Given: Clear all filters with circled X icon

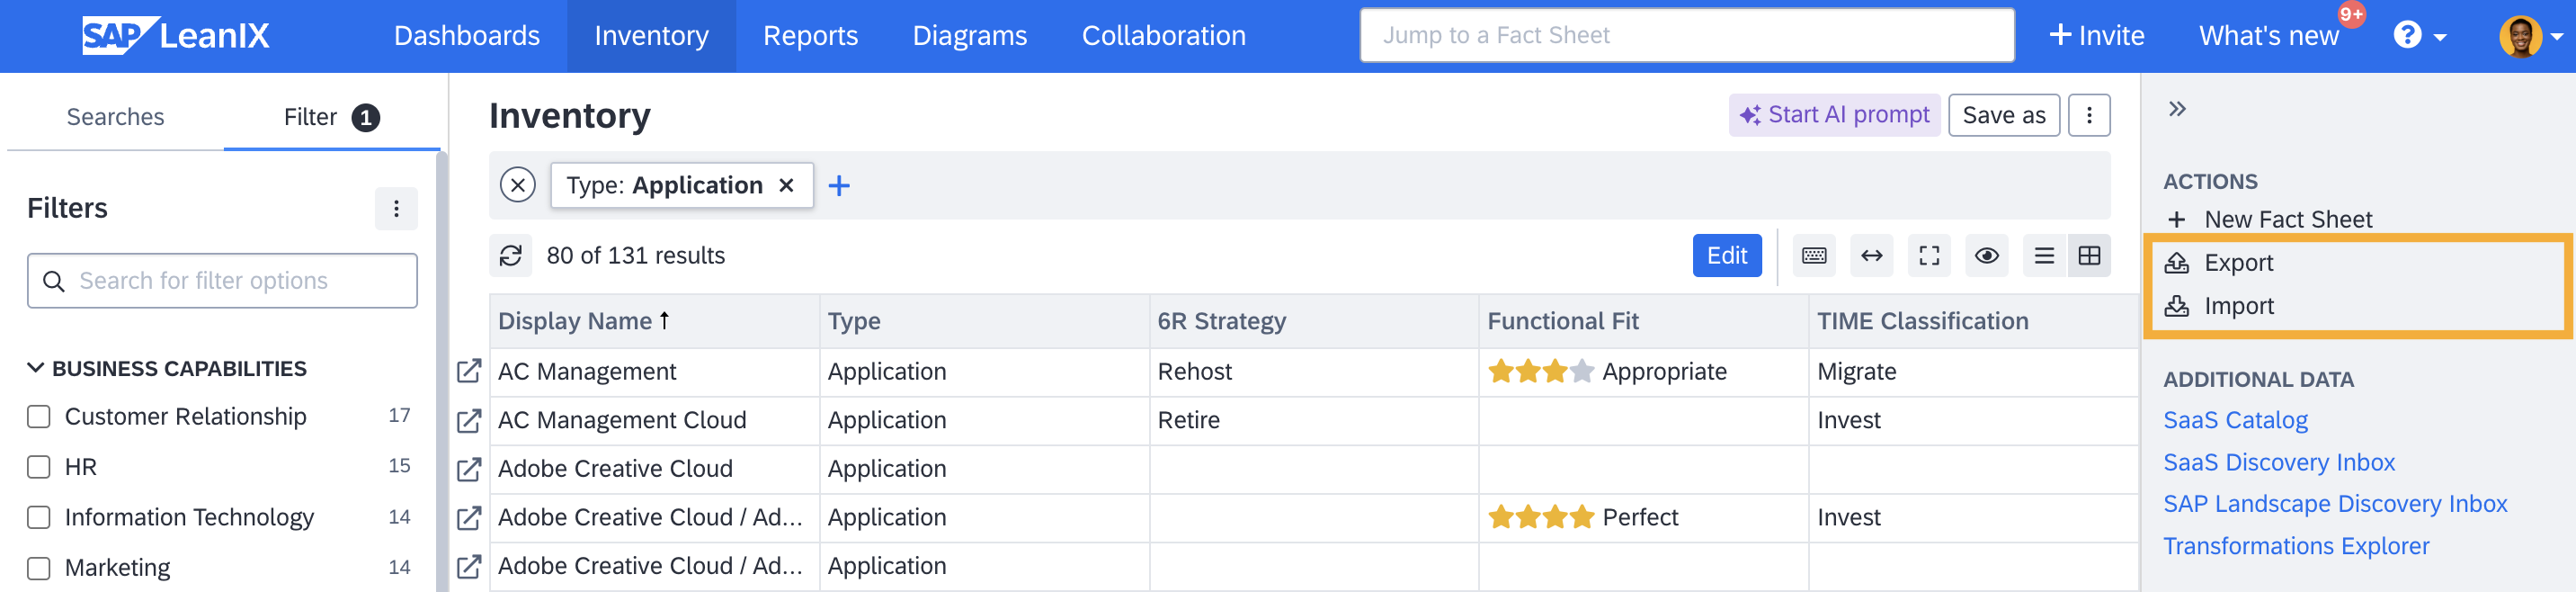Looking at the screenshot, I should pyautogui.click(x=518, y=186).
